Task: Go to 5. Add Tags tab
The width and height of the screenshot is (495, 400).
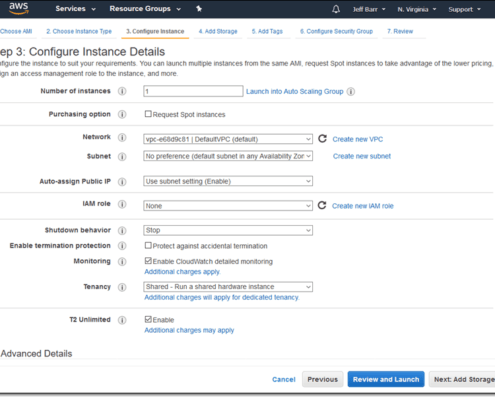Action: pos(267,31)
